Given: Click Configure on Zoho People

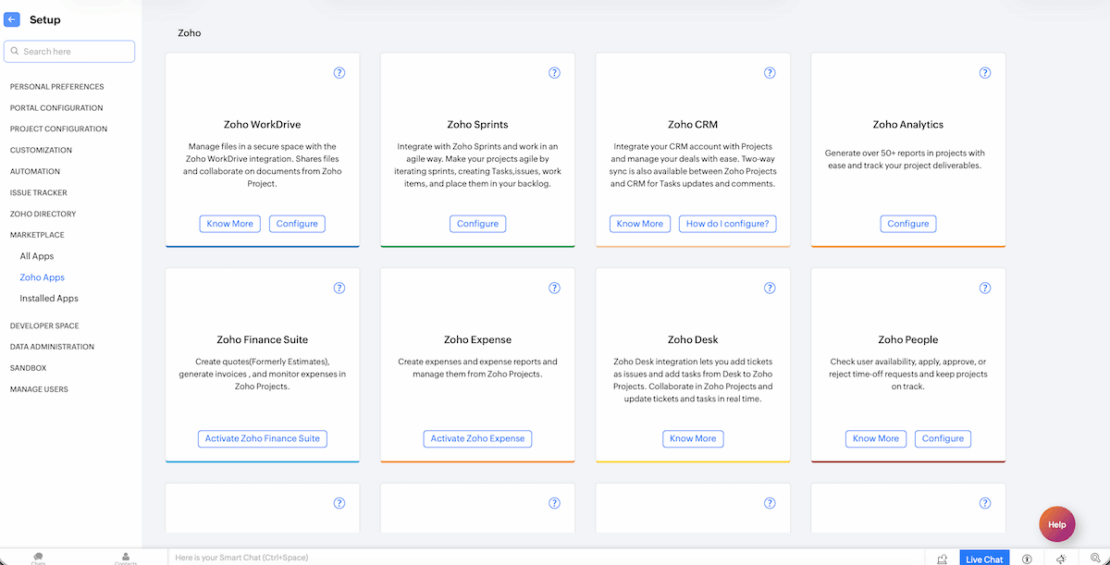Looking at the screenshot, I should click(x=943, y=439).
